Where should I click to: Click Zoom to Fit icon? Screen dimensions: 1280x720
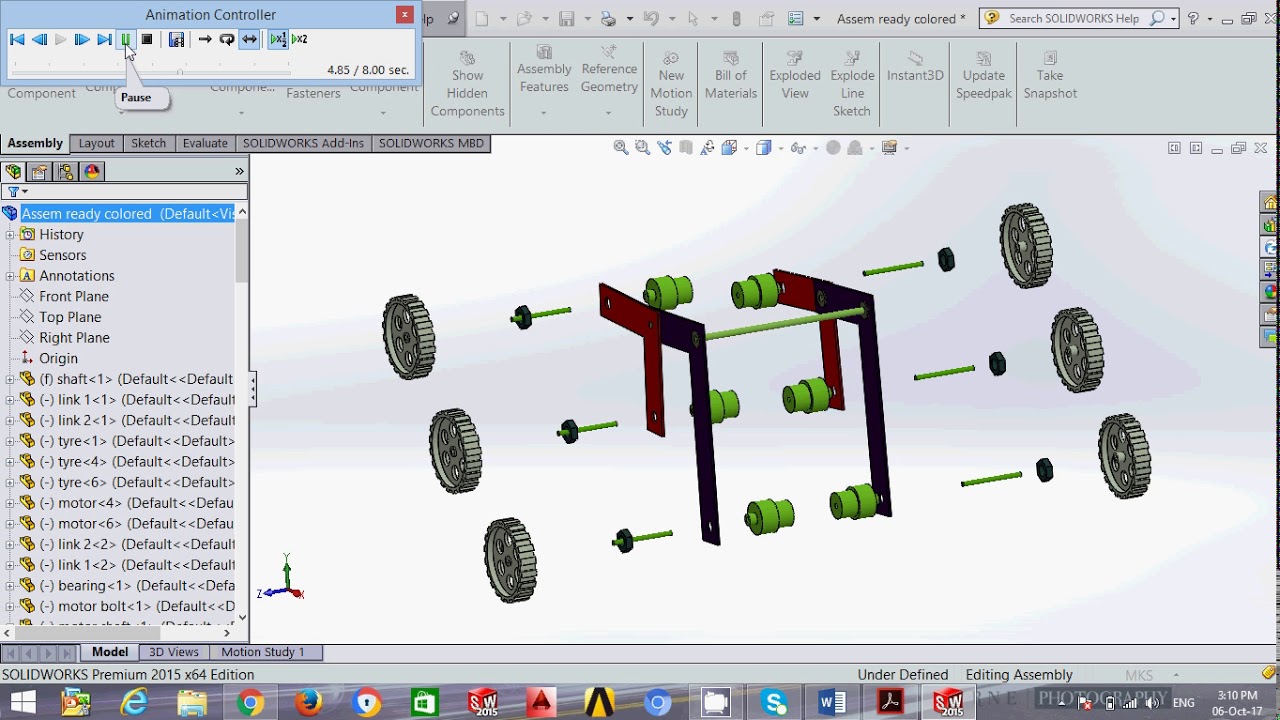(x=621, y=148)
